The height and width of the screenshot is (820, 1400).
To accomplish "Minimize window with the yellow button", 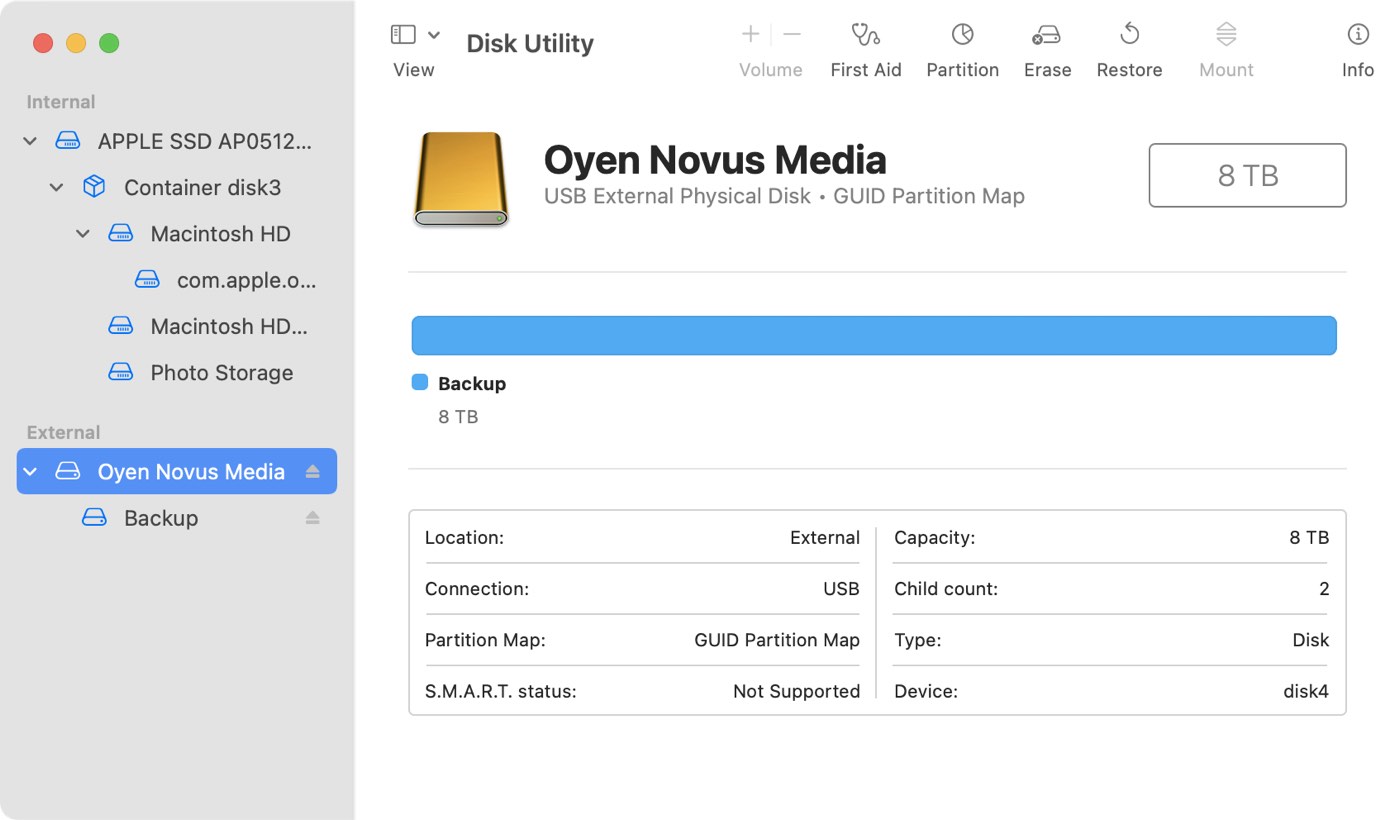I will 76,43.
